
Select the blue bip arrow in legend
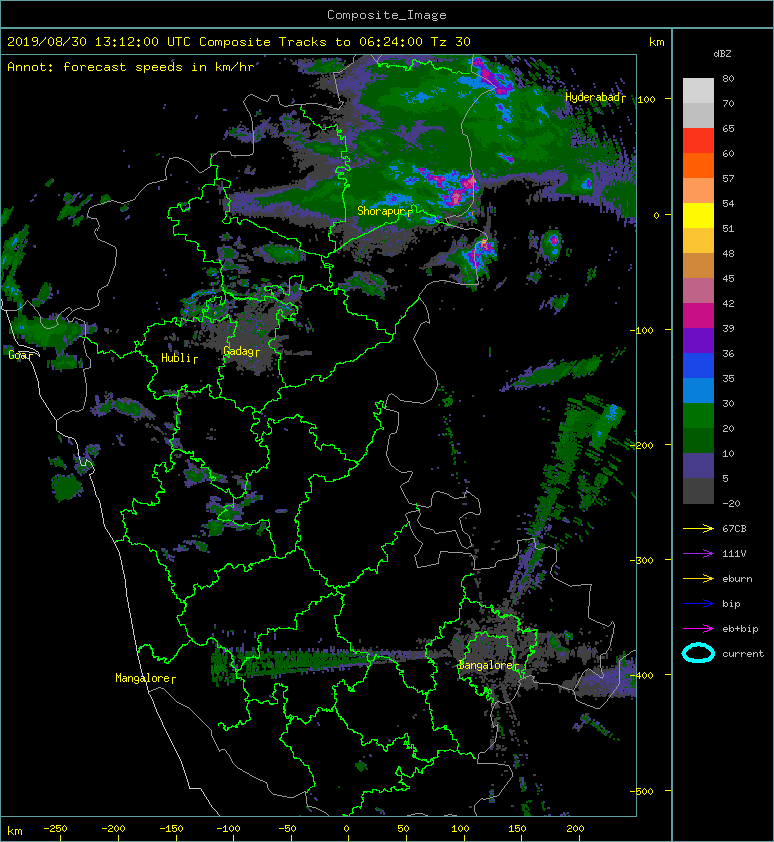pyautogui.click(x=698, y=604)
